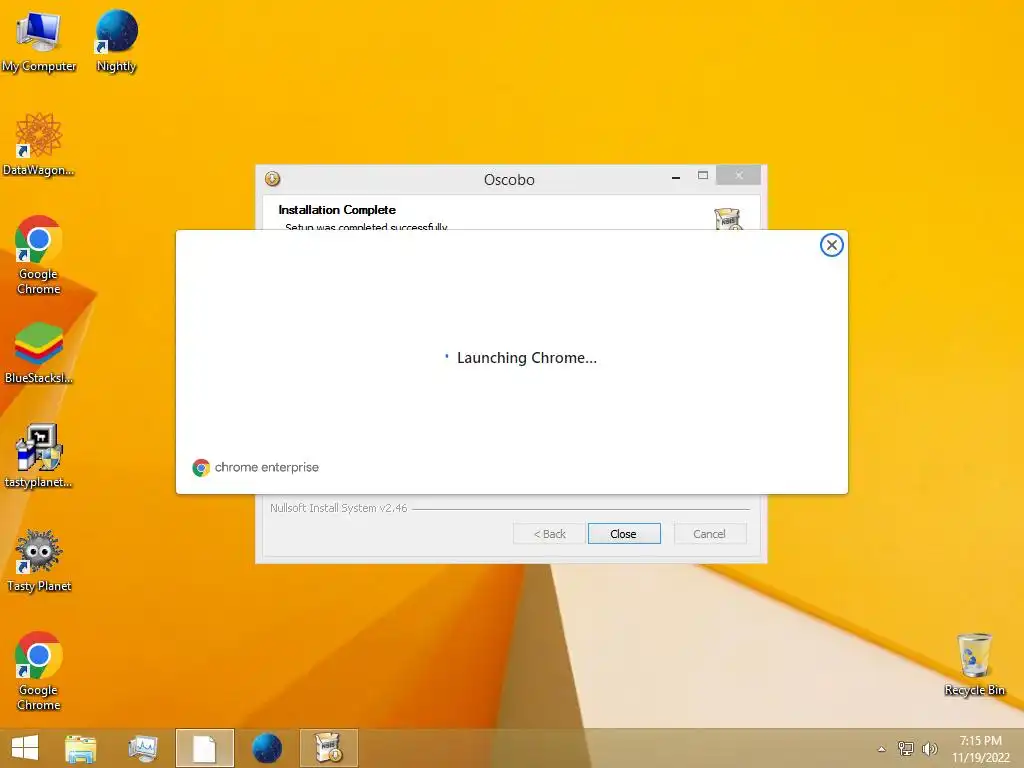The height and width of the screenshot is (768, 1024).
Task: Maximize the Oscobo installer window
Action: click(703, 175)
